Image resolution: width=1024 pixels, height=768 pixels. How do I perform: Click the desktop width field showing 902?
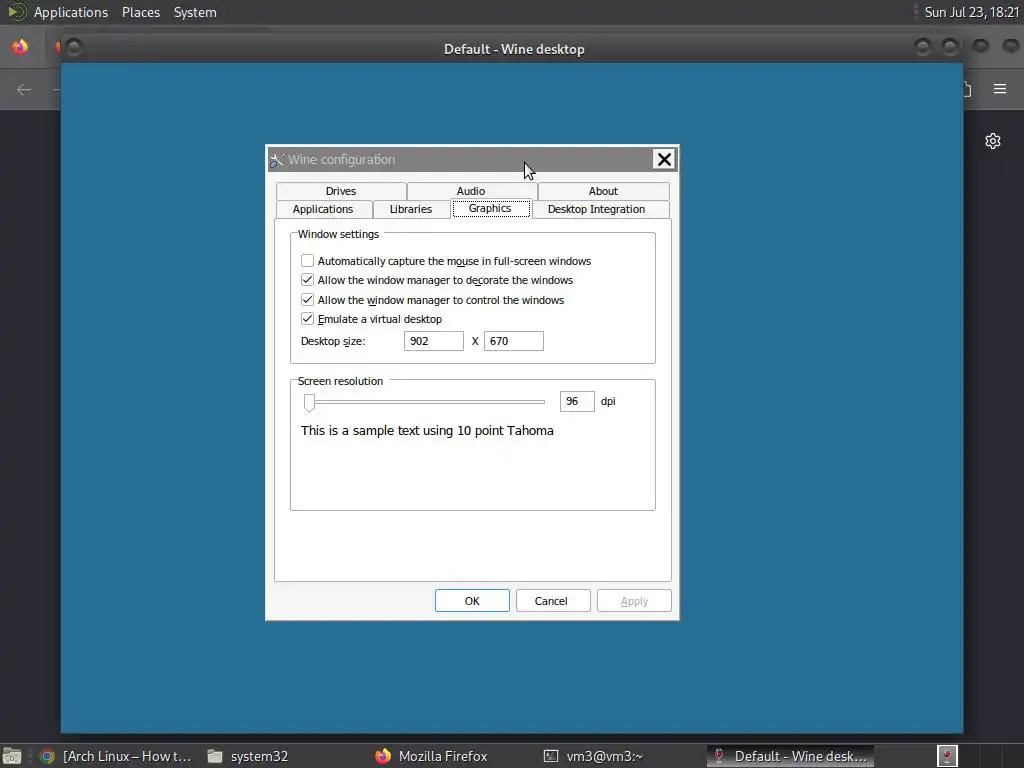tap(434, 341)
